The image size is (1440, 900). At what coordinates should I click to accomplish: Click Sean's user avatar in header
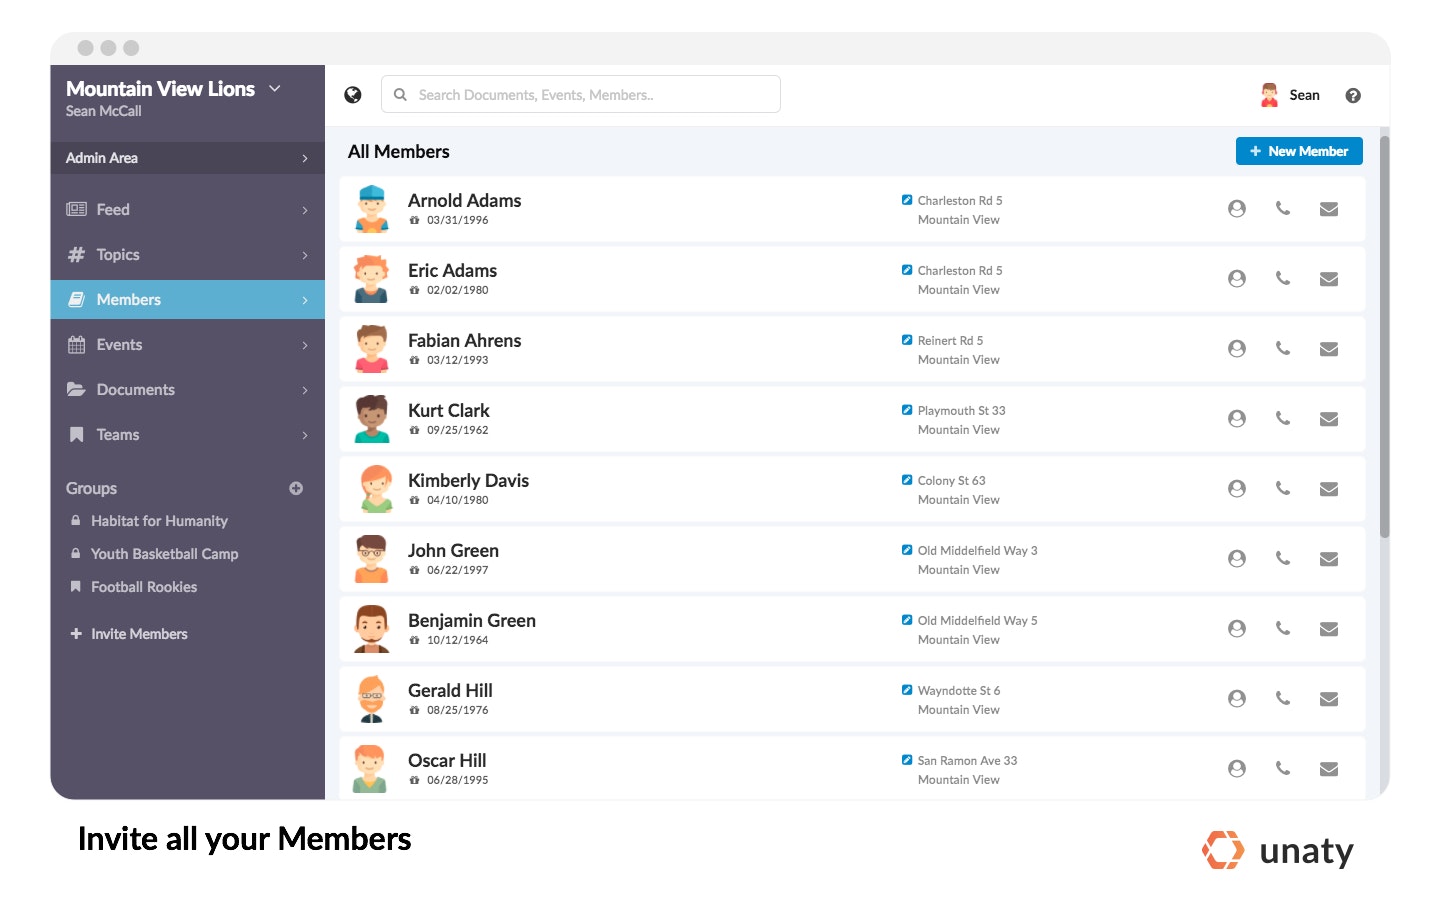click(x=1269, y=95)
